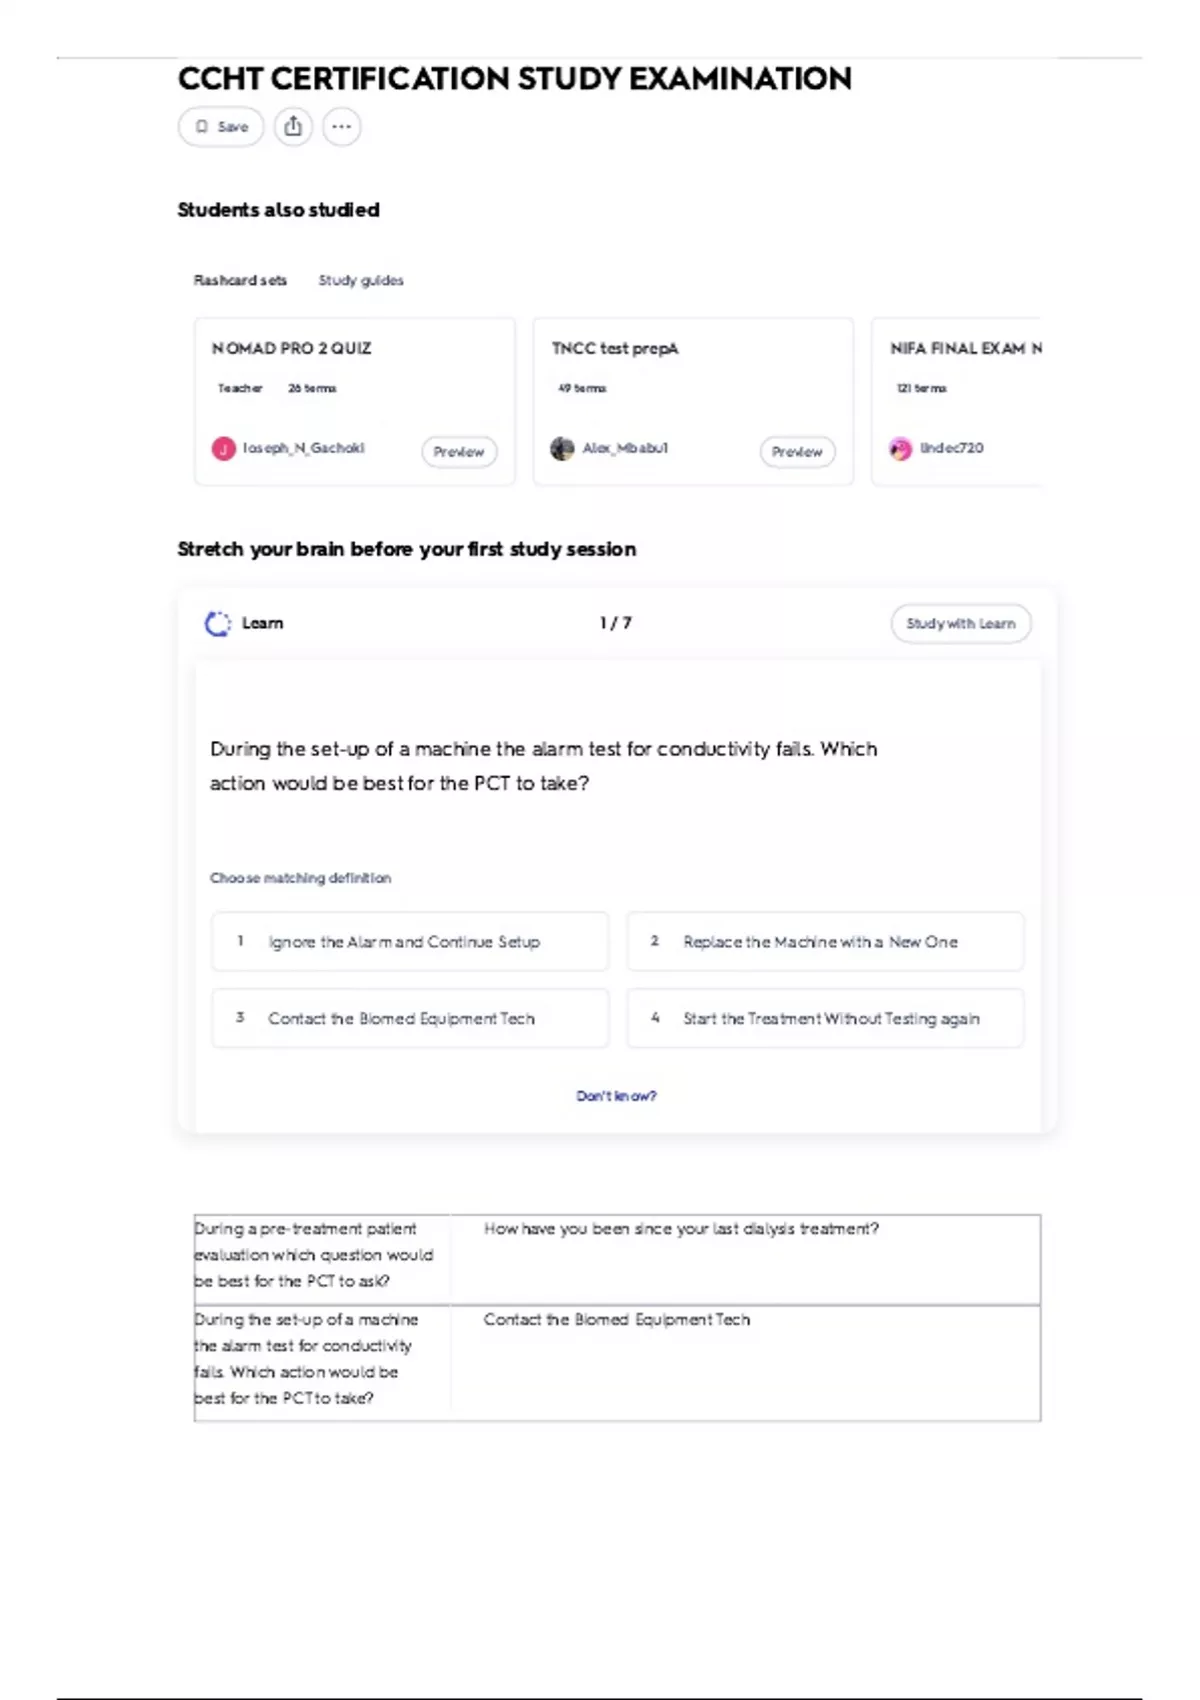This screenshot has width=1200, height=1700.
Task: Click the Don't know? link
Action: (x=616, y=1096)
